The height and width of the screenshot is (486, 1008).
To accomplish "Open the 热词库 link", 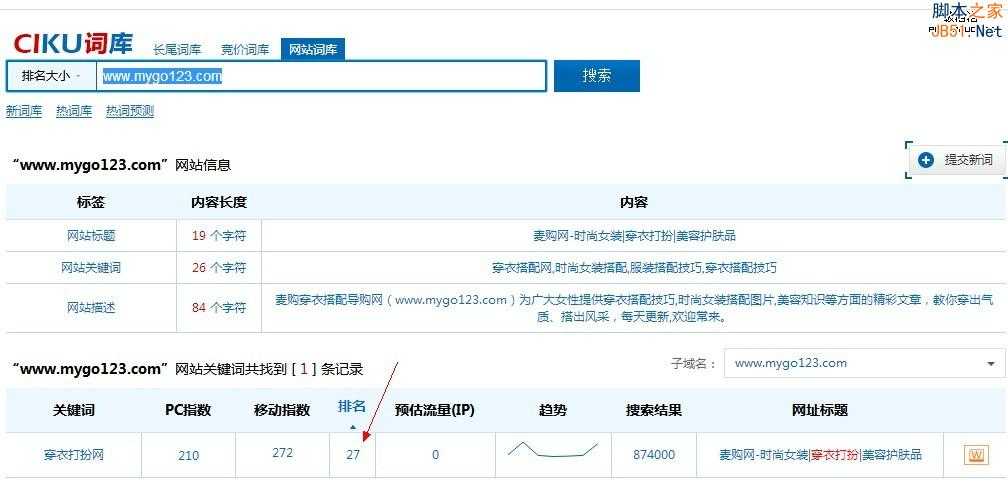I will [x=74, y=111].
